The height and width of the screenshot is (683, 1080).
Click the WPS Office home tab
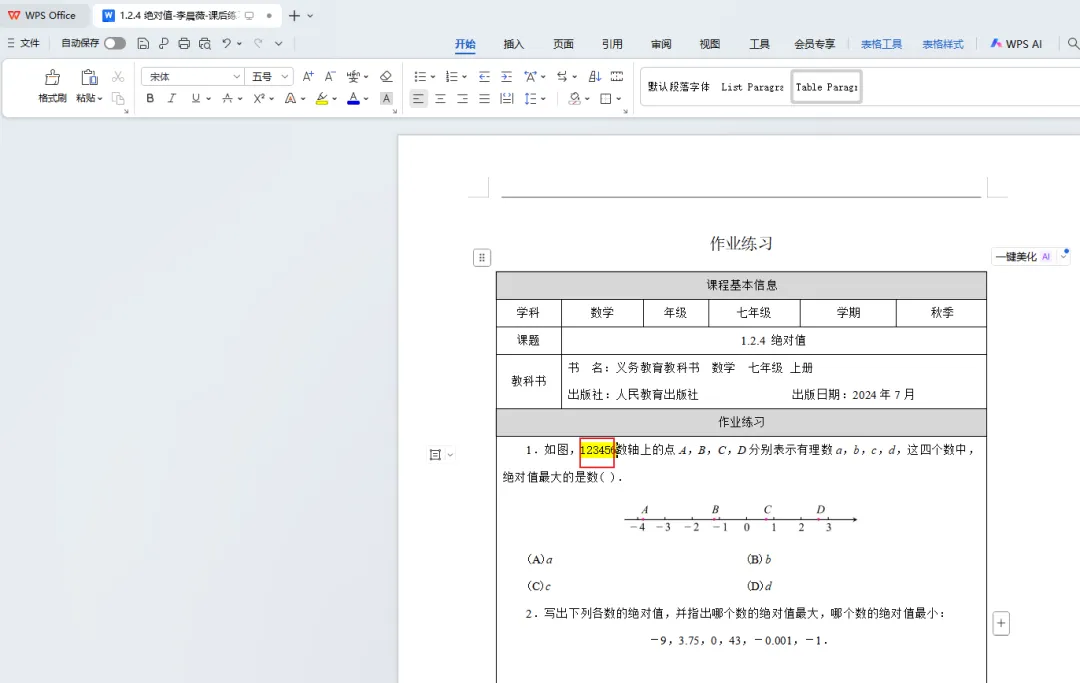point(42,15)
